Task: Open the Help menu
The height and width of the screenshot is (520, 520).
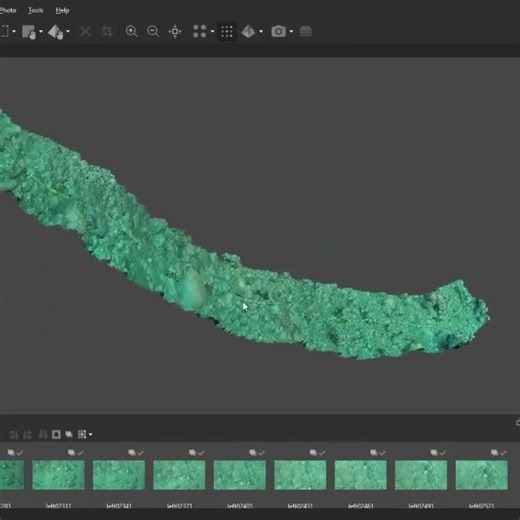Action: point(62,10)
